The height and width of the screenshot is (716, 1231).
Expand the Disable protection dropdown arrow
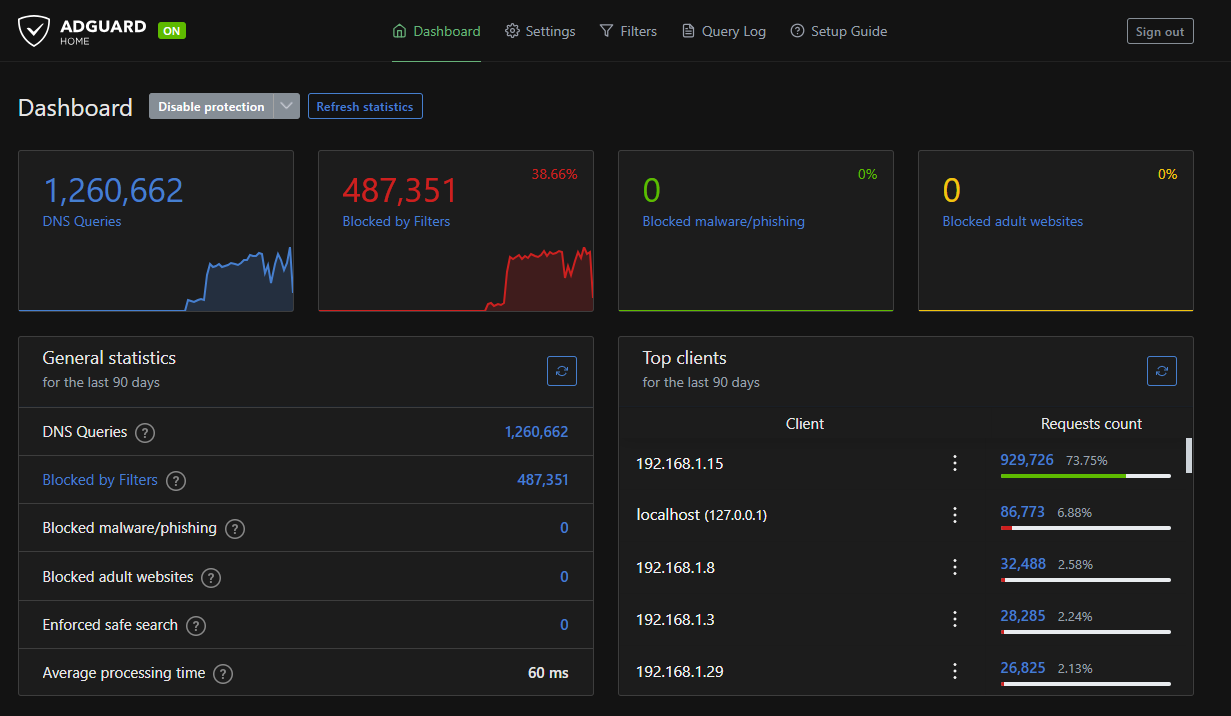pyautogui.click(x=287, y=107)
